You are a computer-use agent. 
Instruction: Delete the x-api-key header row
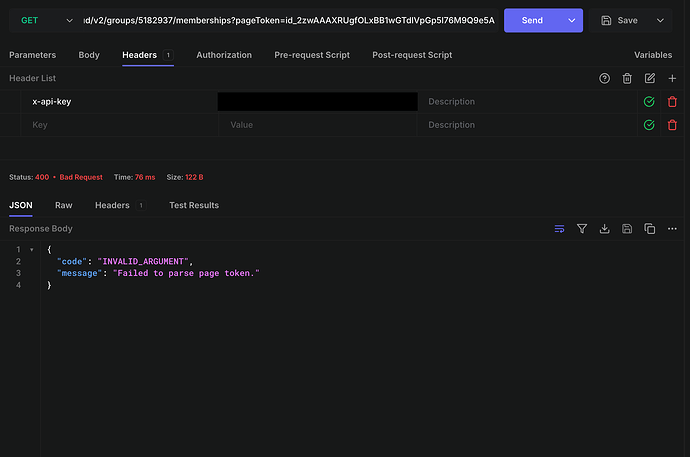[x=672, y=102]
